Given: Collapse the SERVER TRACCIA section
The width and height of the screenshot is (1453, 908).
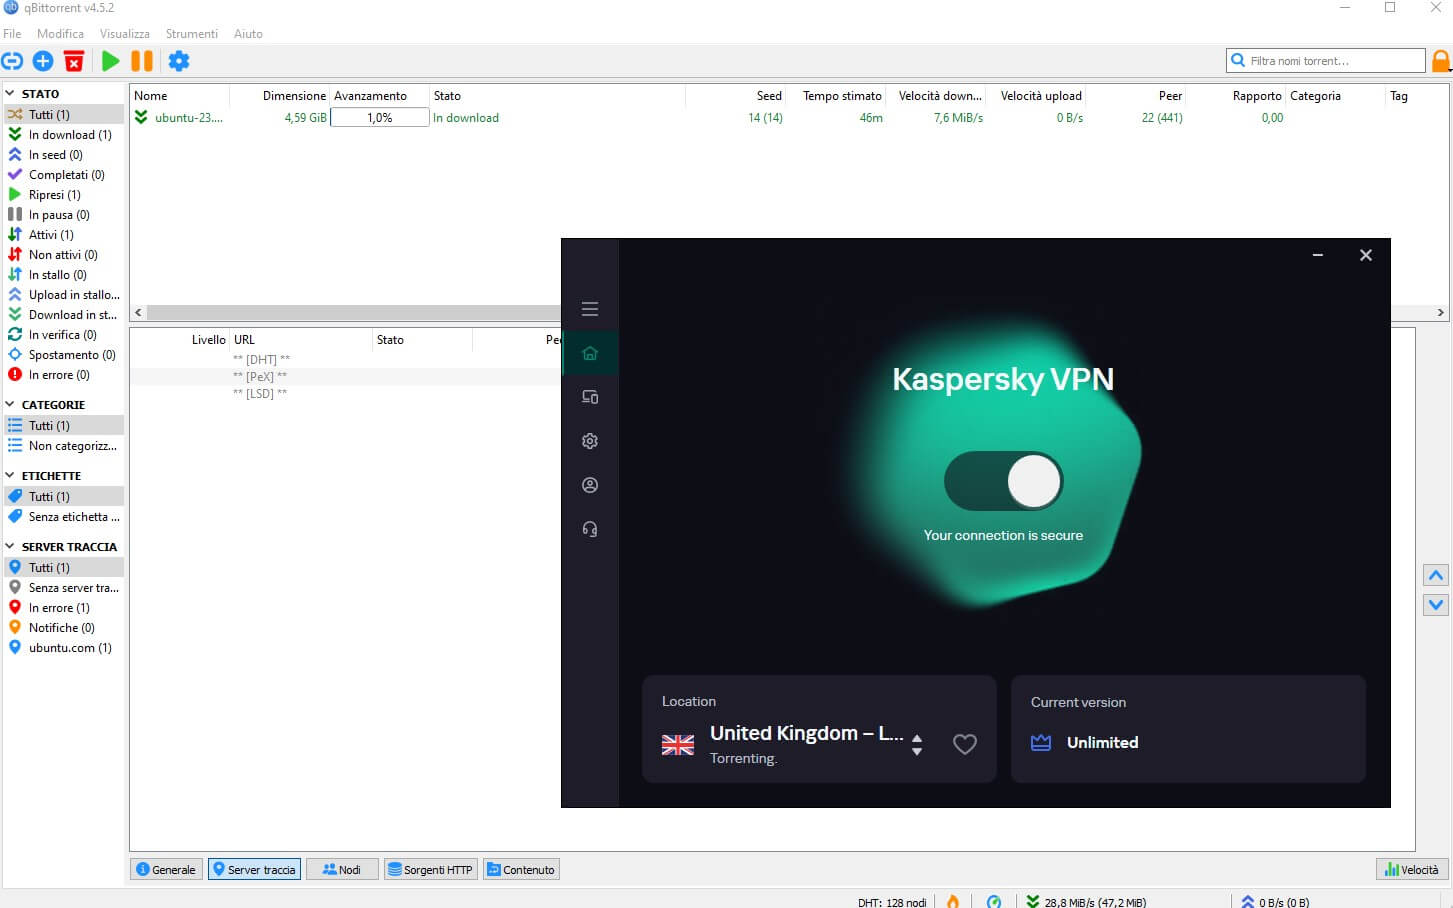Looking at the screenshot, I should tap(10, 547).
